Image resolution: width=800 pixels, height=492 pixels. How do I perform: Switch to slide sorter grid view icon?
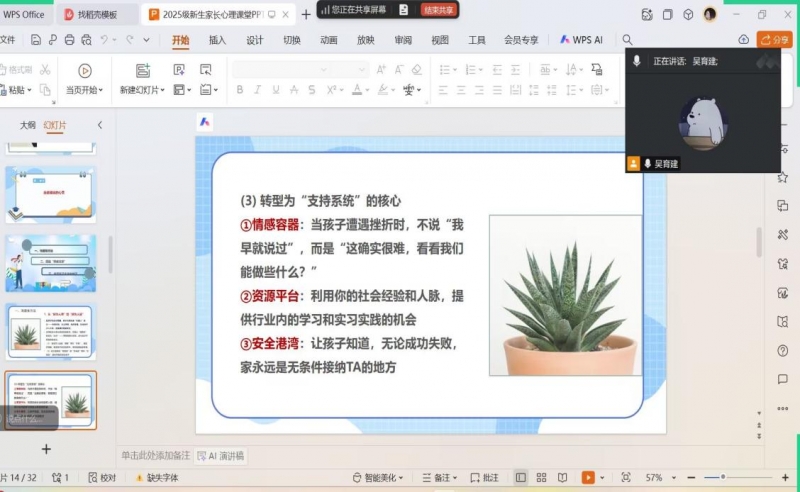(541, 478)
